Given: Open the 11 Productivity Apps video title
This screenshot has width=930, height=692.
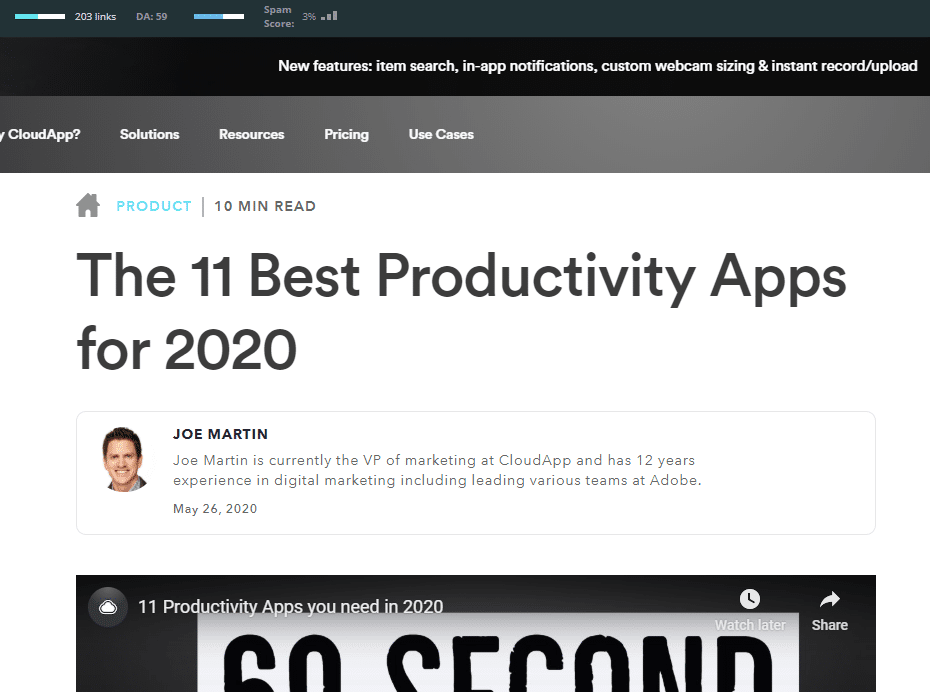Looking at the screenshot, I should click(291, 607).
